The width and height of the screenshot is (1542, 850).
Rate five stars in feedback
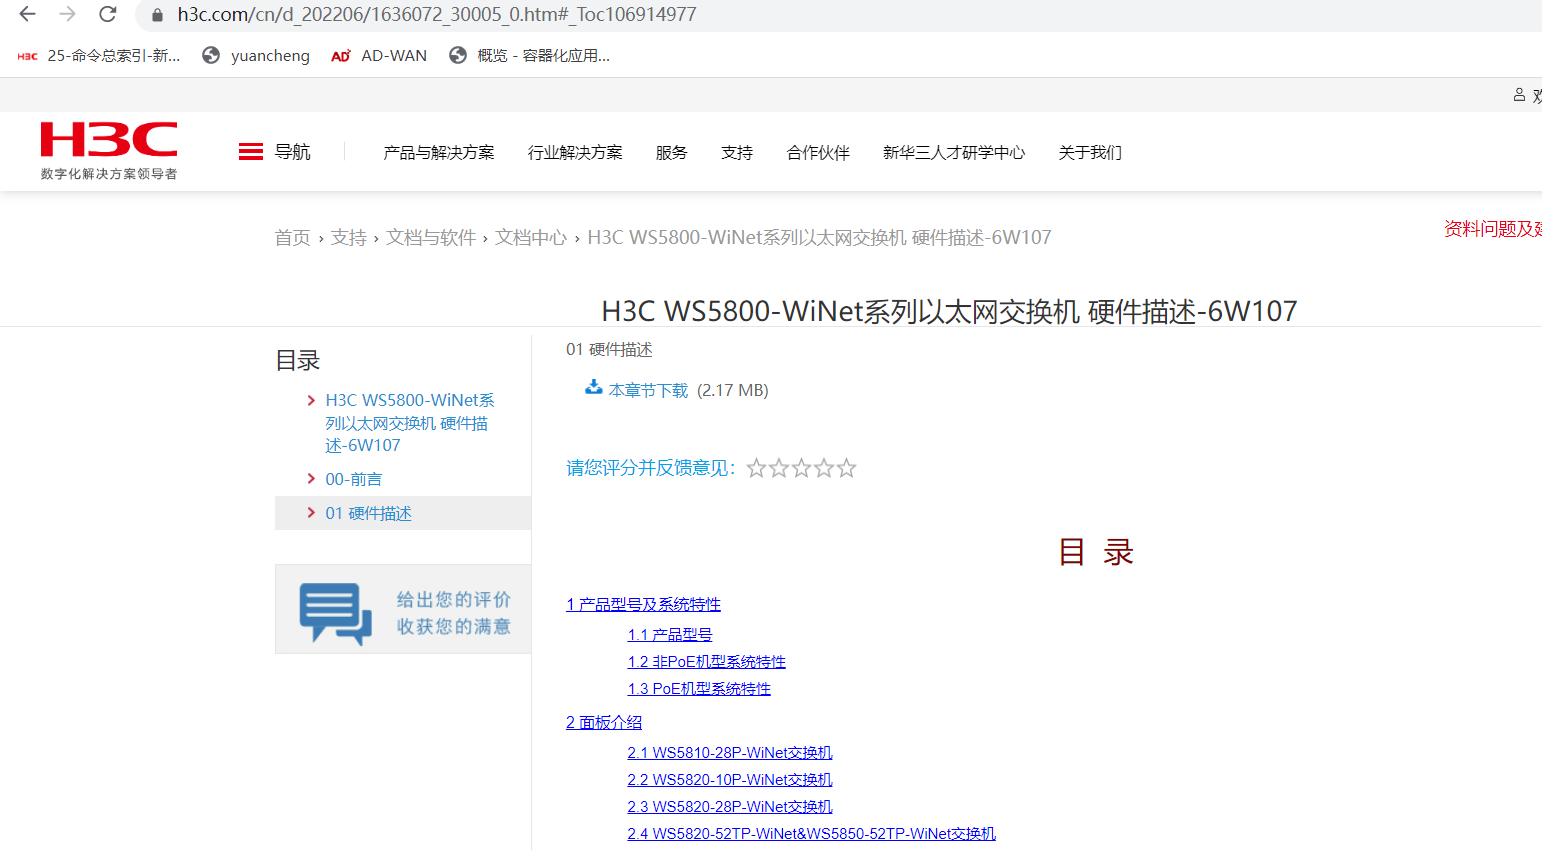pyautogui.click(x=847, y=468)
